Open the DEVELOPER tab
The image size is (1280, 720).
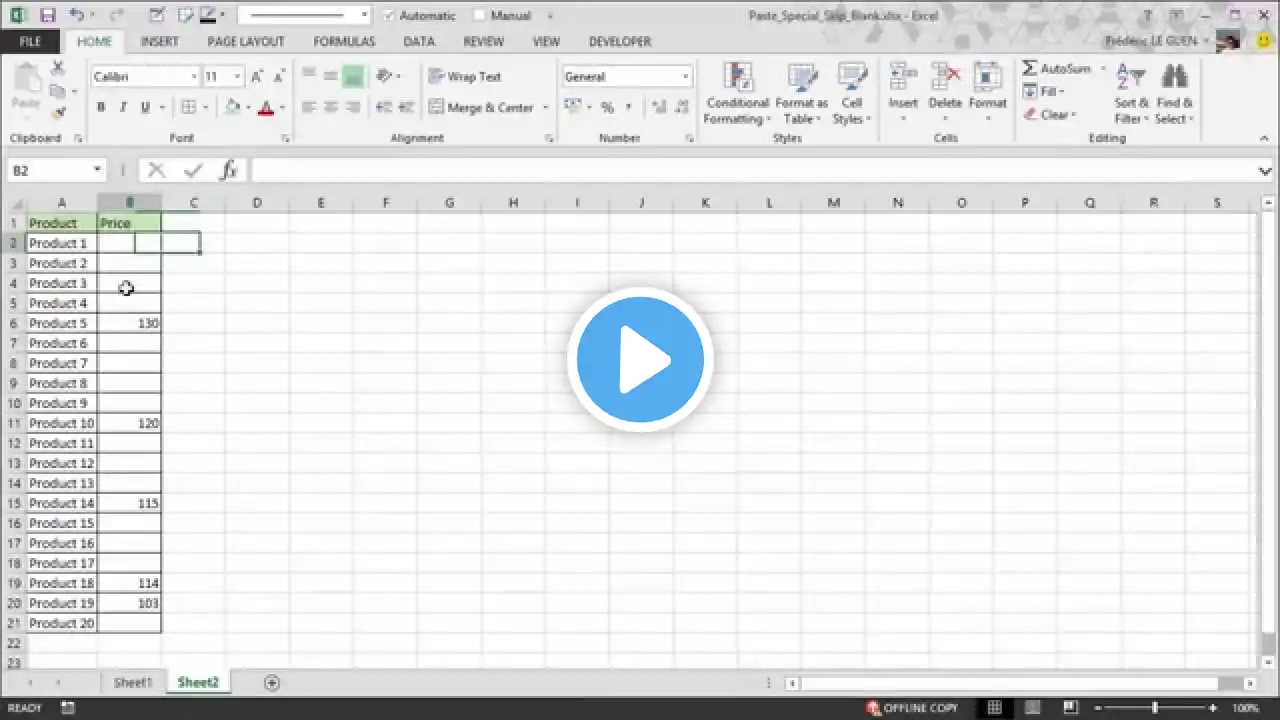[x=620, y=42]
